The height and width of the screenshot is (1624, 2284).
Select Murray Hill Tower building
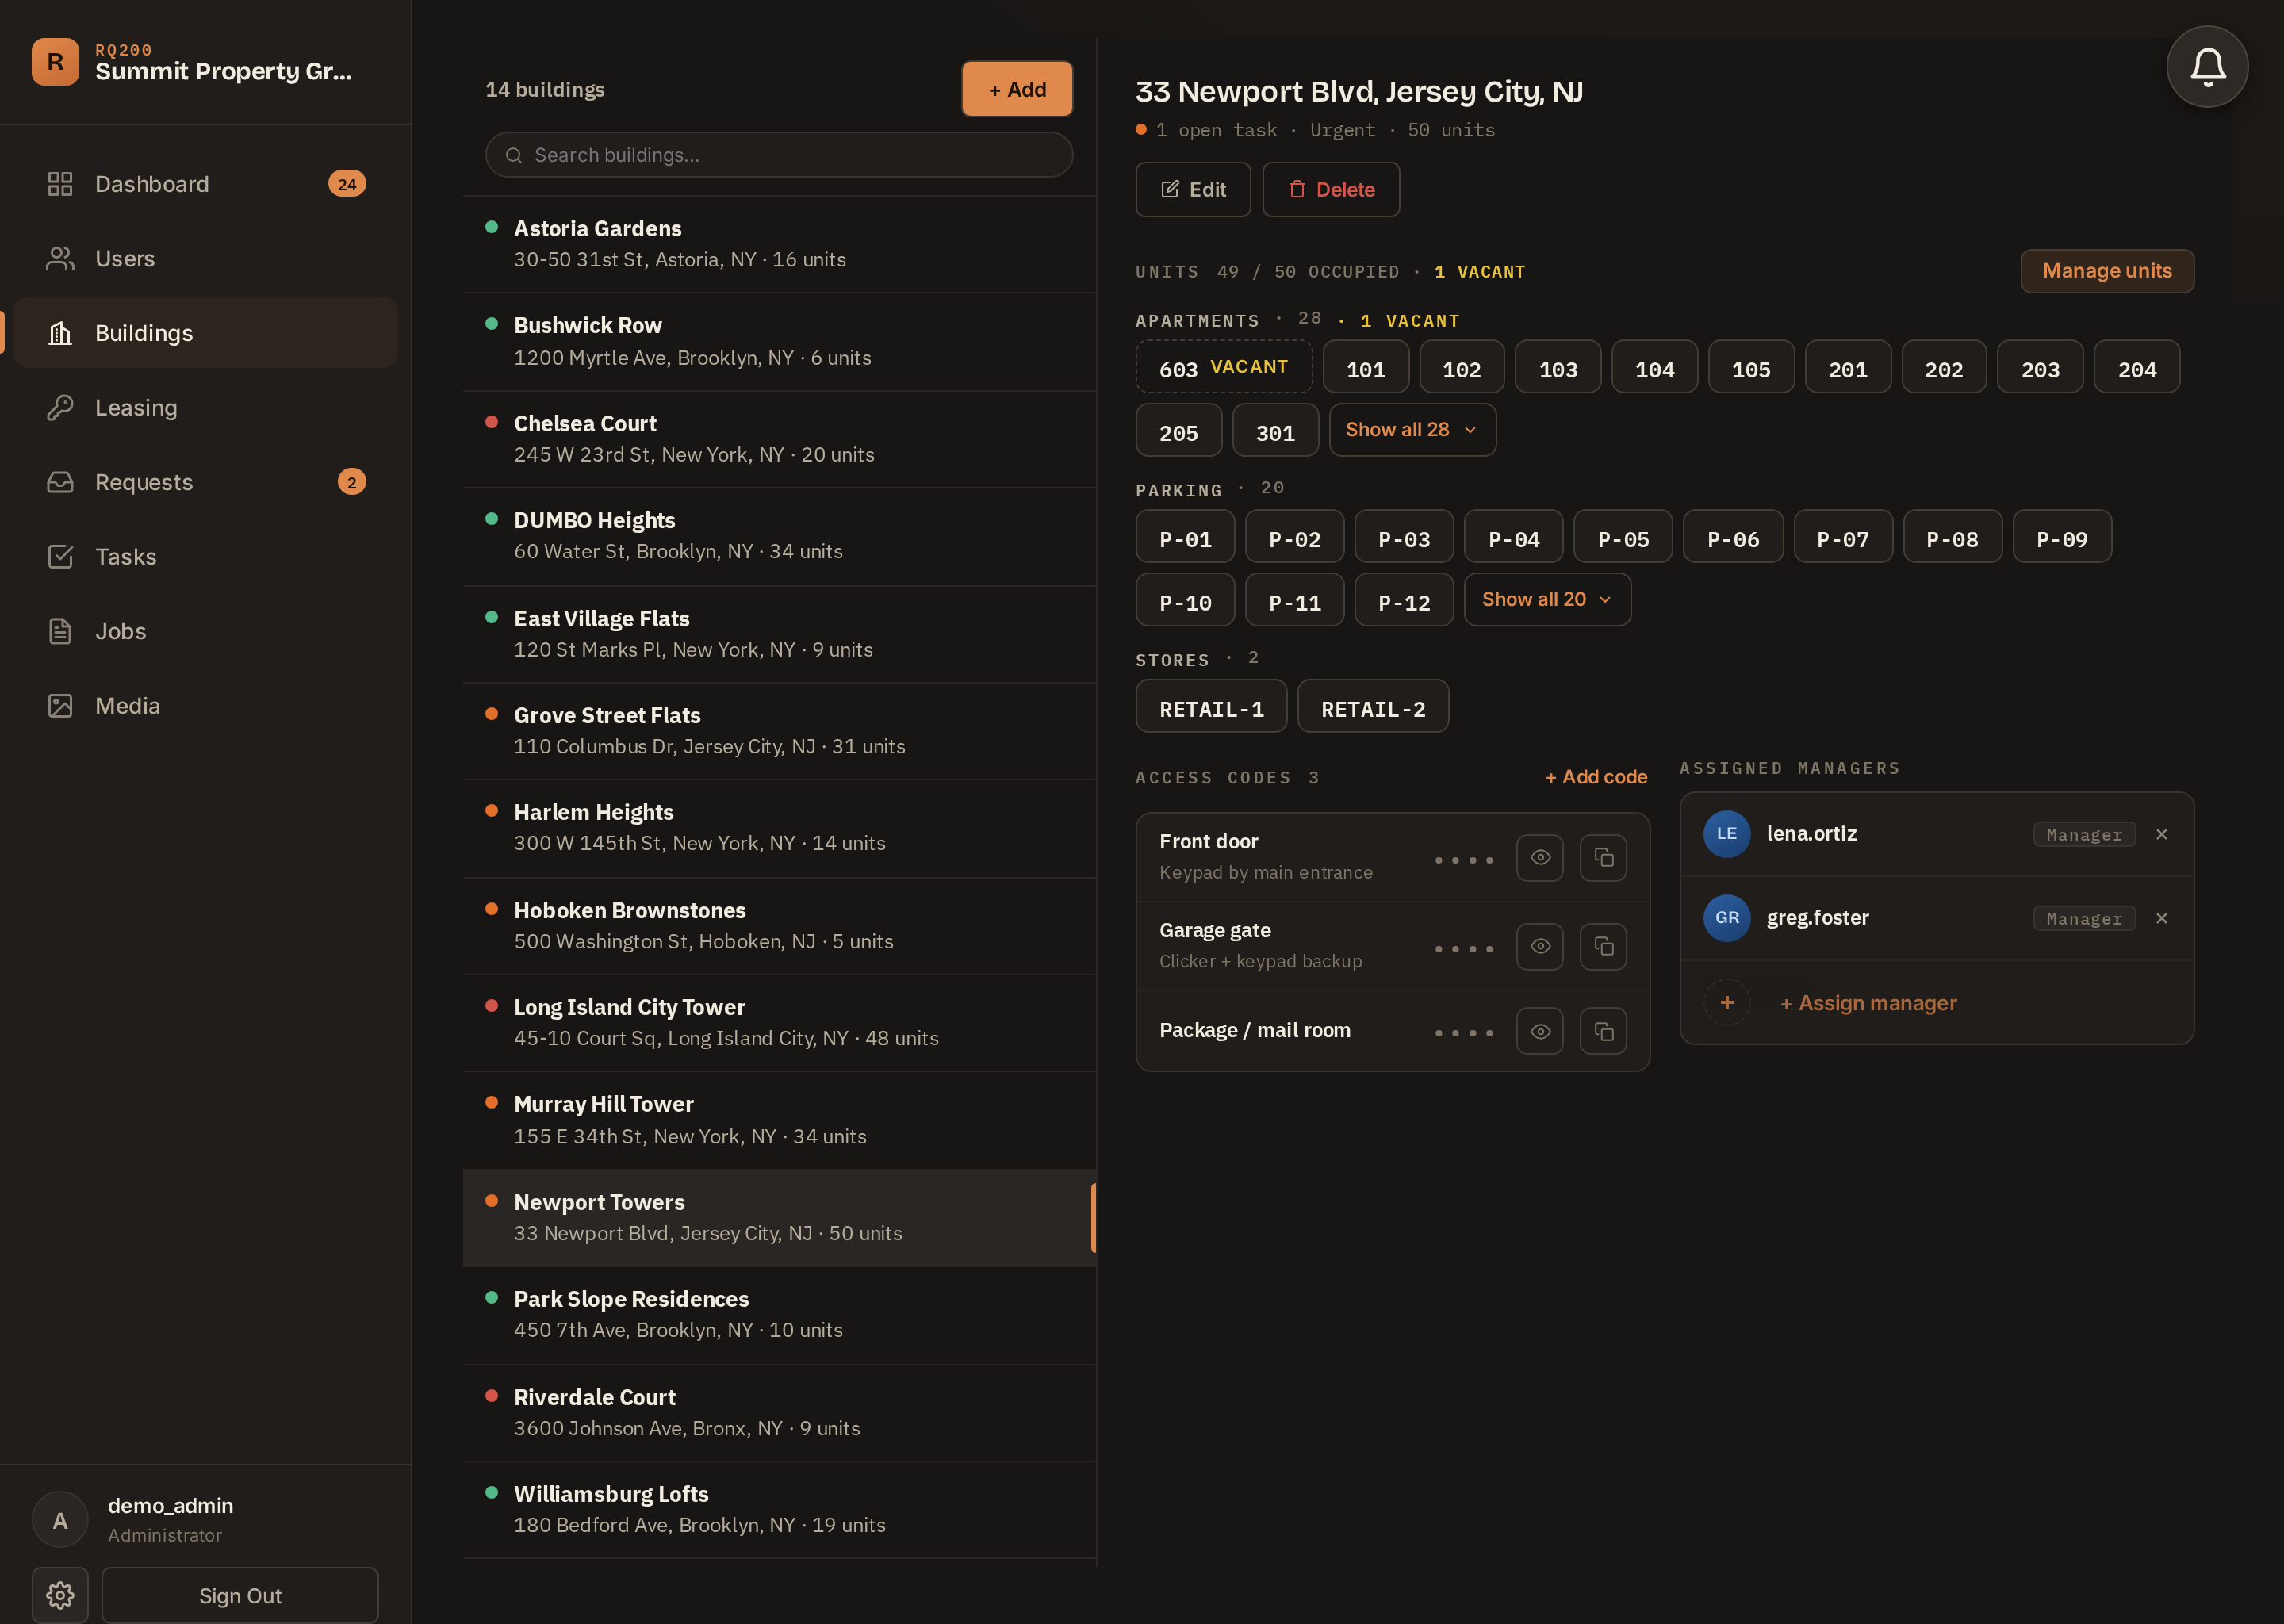coord(780,1120)
